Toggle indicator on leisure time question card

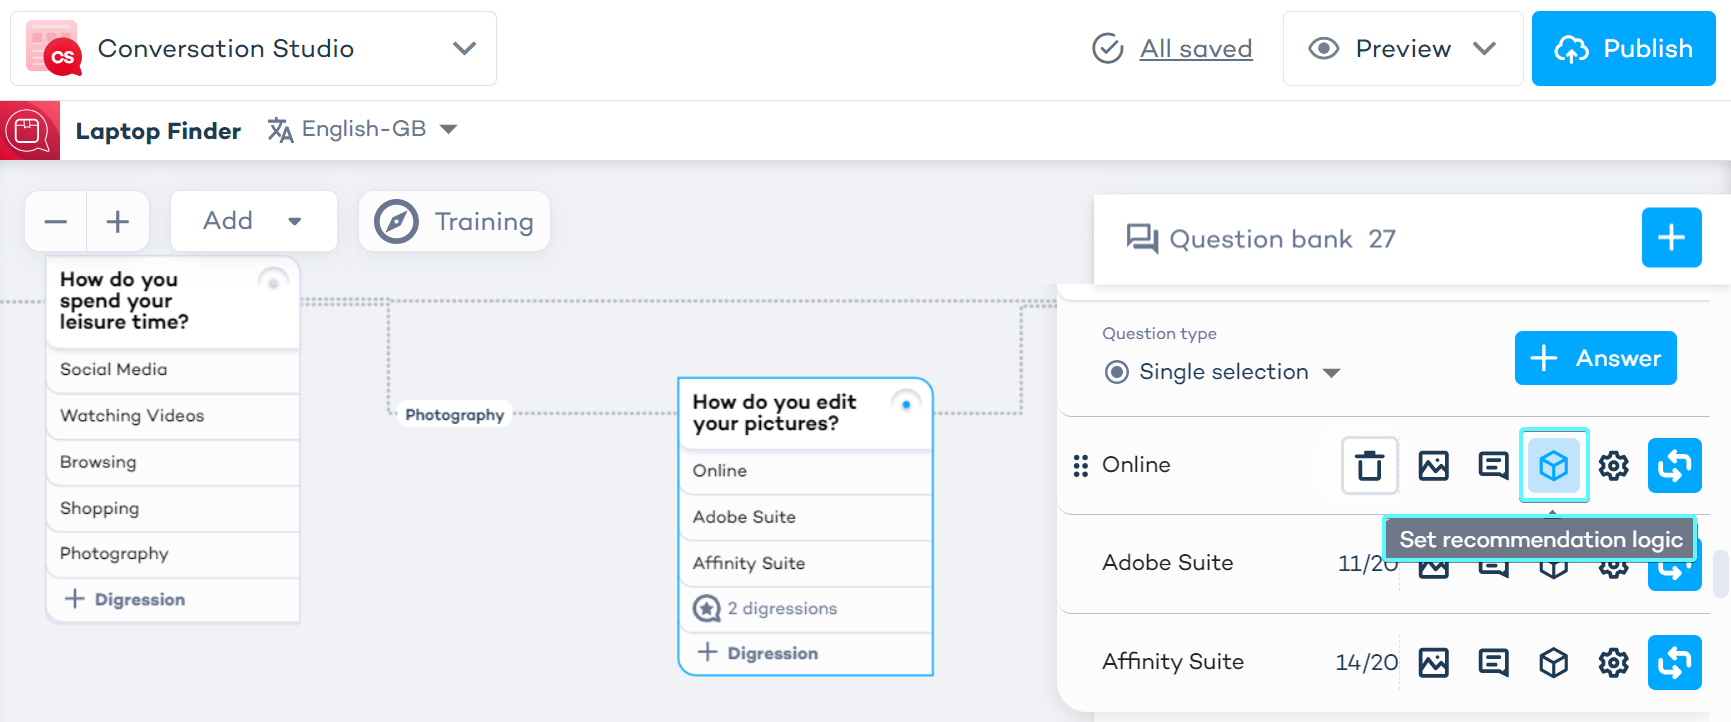(273, 282)
